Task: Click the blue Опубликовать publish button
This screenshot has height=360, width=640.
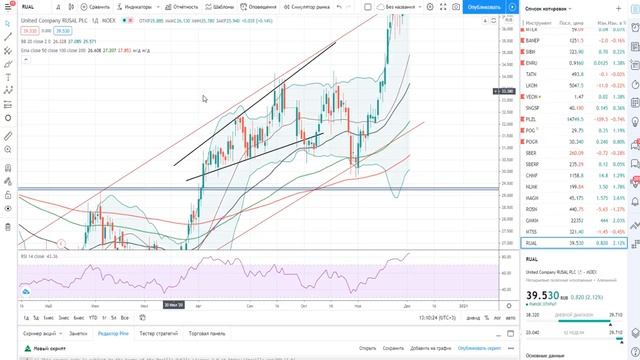Action: [x=484, y=7]
